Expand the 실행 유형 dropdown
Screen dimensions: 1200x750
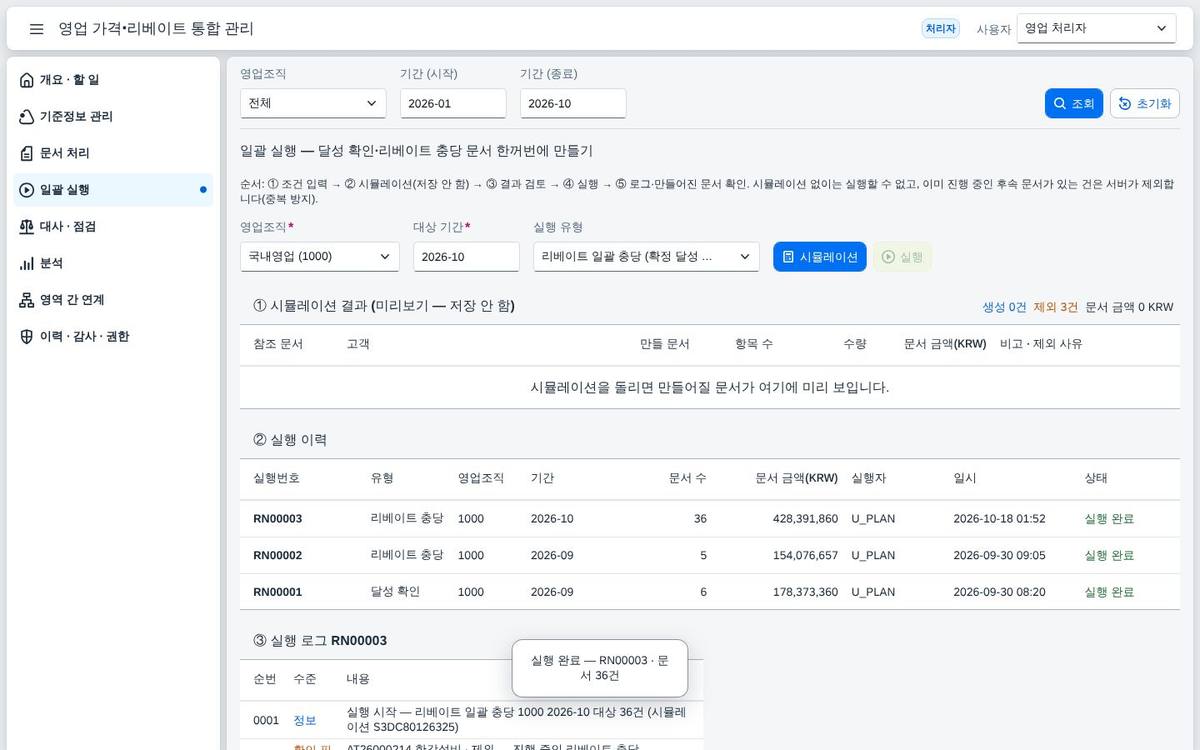point(646,257)
